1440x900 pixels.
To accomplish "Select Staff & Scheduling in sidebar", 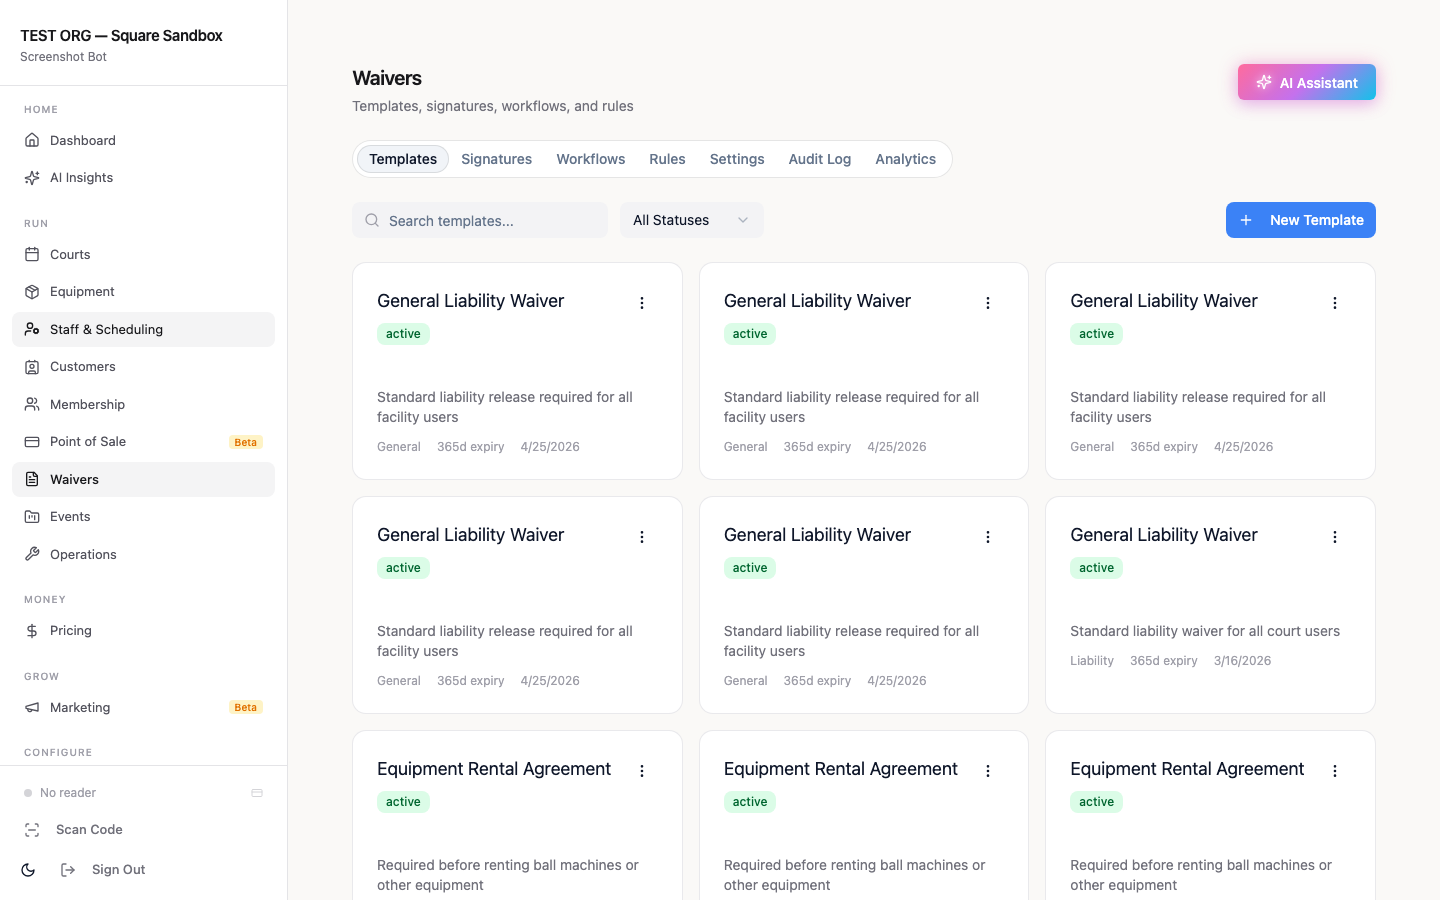I will pos(143,329).
